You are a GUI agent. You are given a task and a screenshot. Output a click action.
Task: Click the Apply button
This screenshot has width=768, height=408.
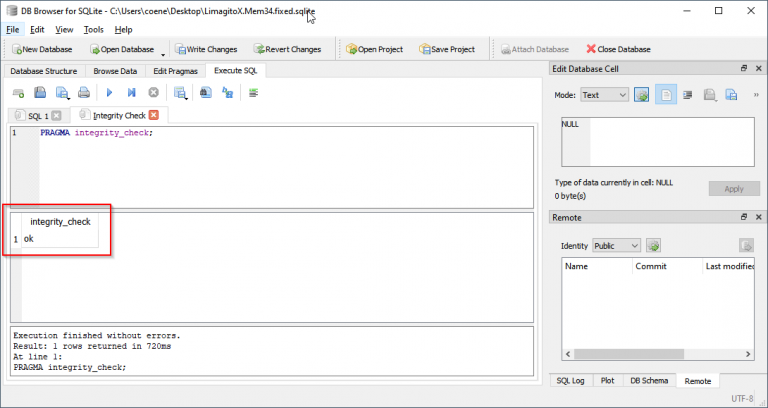coord(734,189)
